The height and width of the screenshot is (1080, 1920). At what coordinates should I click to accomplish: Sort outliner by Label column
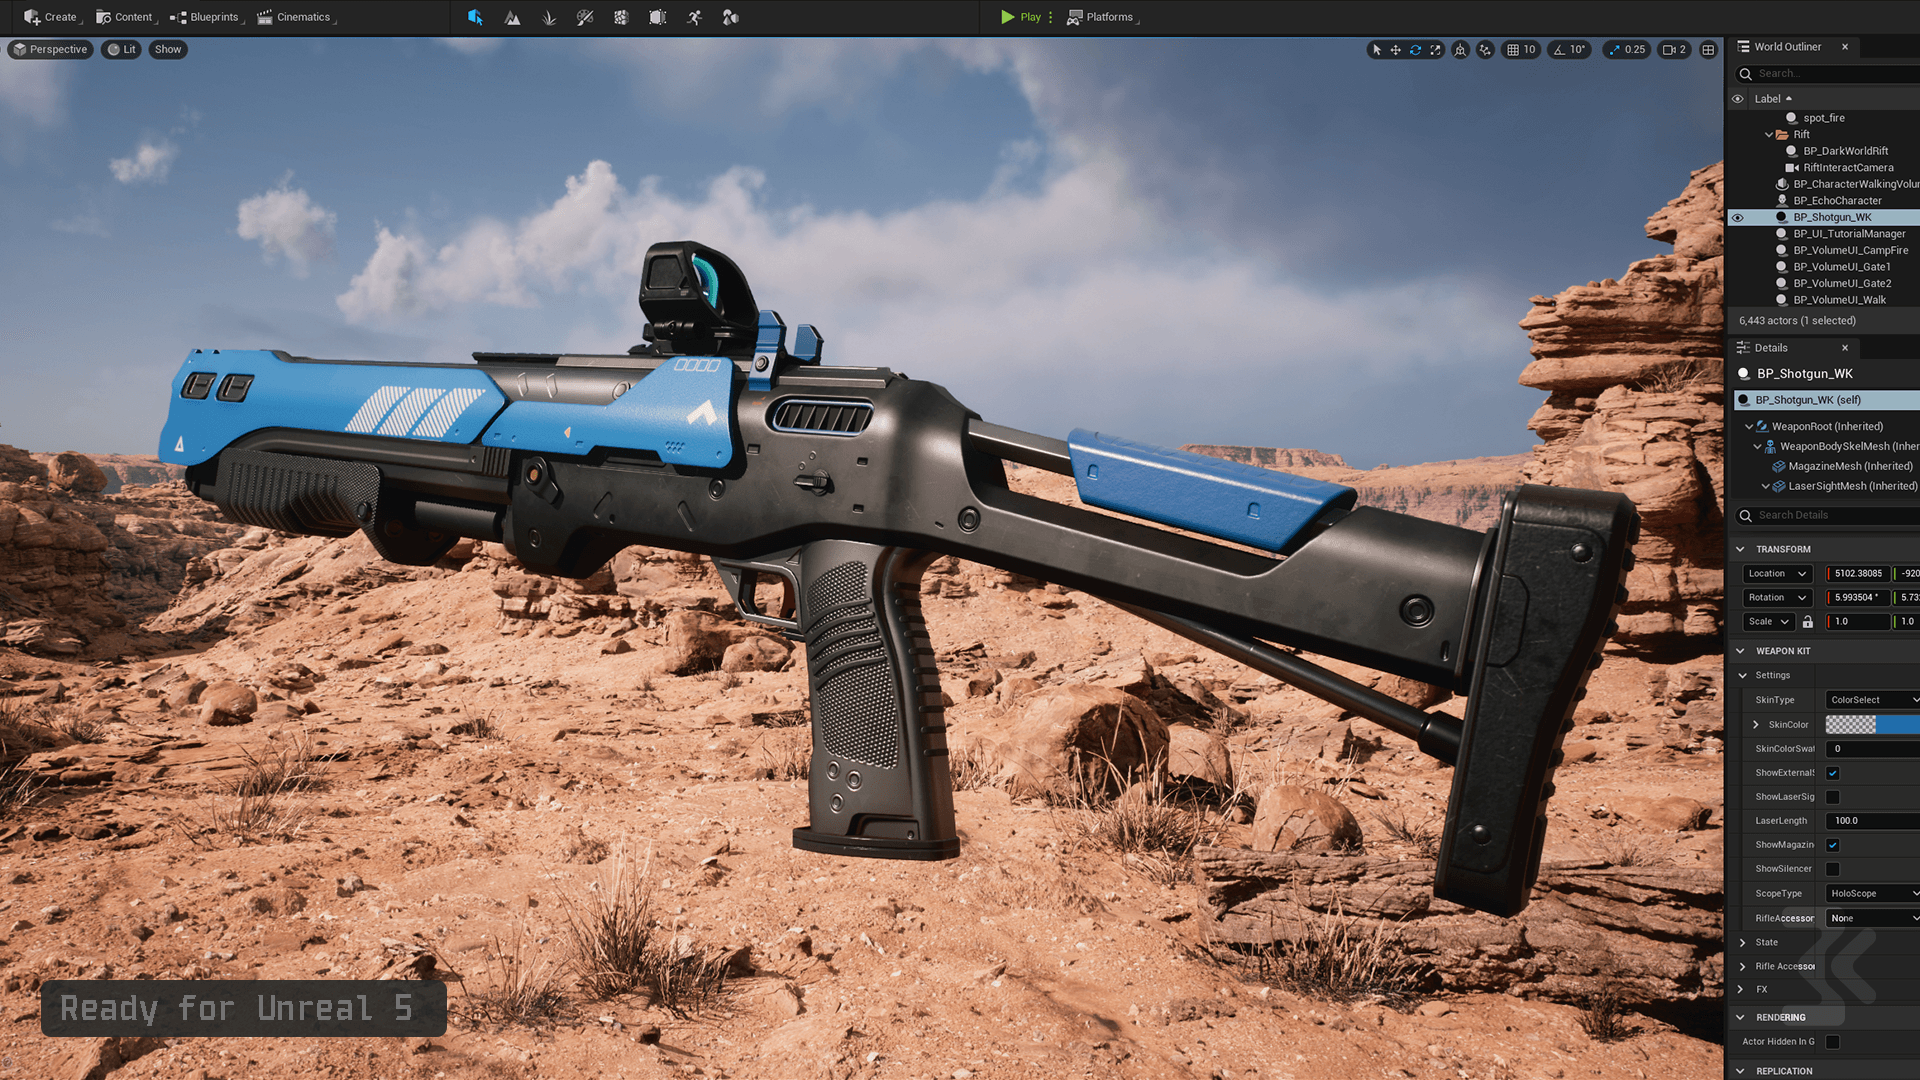pyautogui.click(x=1772, y=99)
